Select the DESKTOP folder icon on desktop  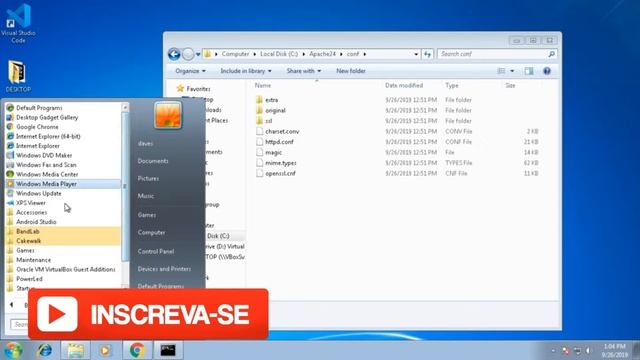click(18, 76)
